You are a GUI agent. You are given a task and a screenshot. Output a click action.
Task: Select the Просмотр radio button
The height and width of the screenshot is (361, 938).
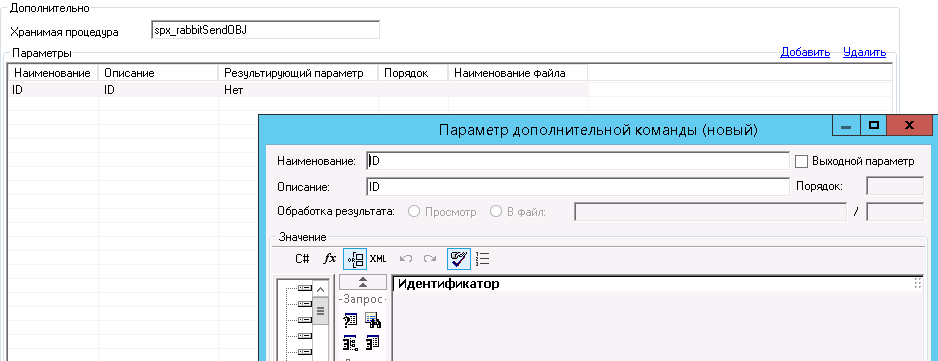[x=413, y=211]
